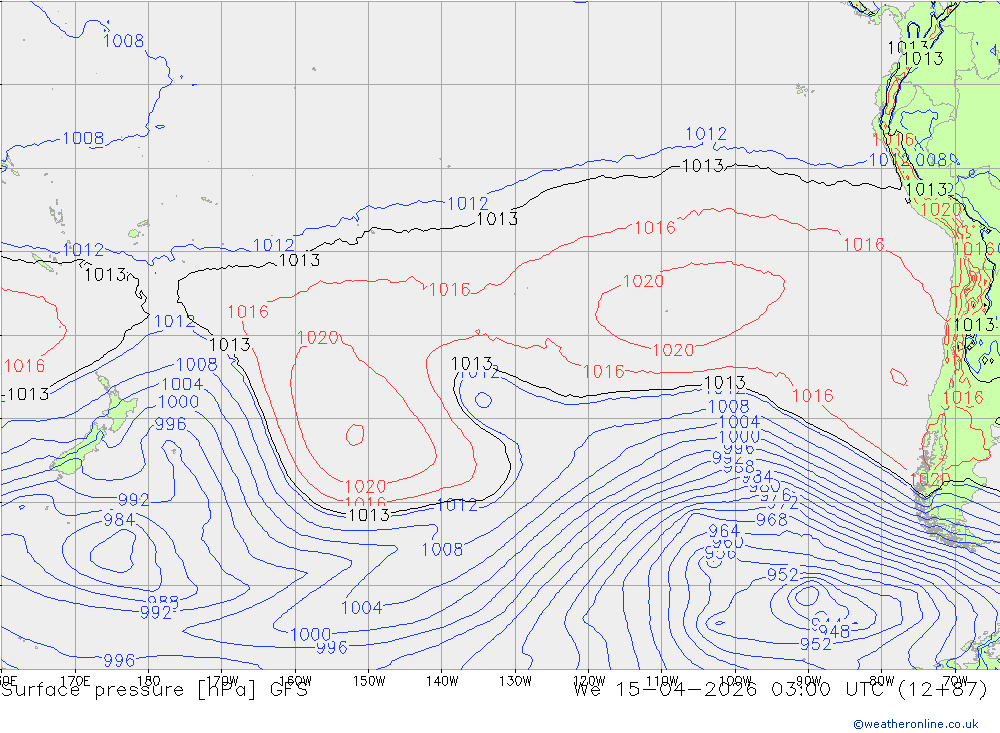
Task: Click the 150W longitude axis label
Action: 369,681
